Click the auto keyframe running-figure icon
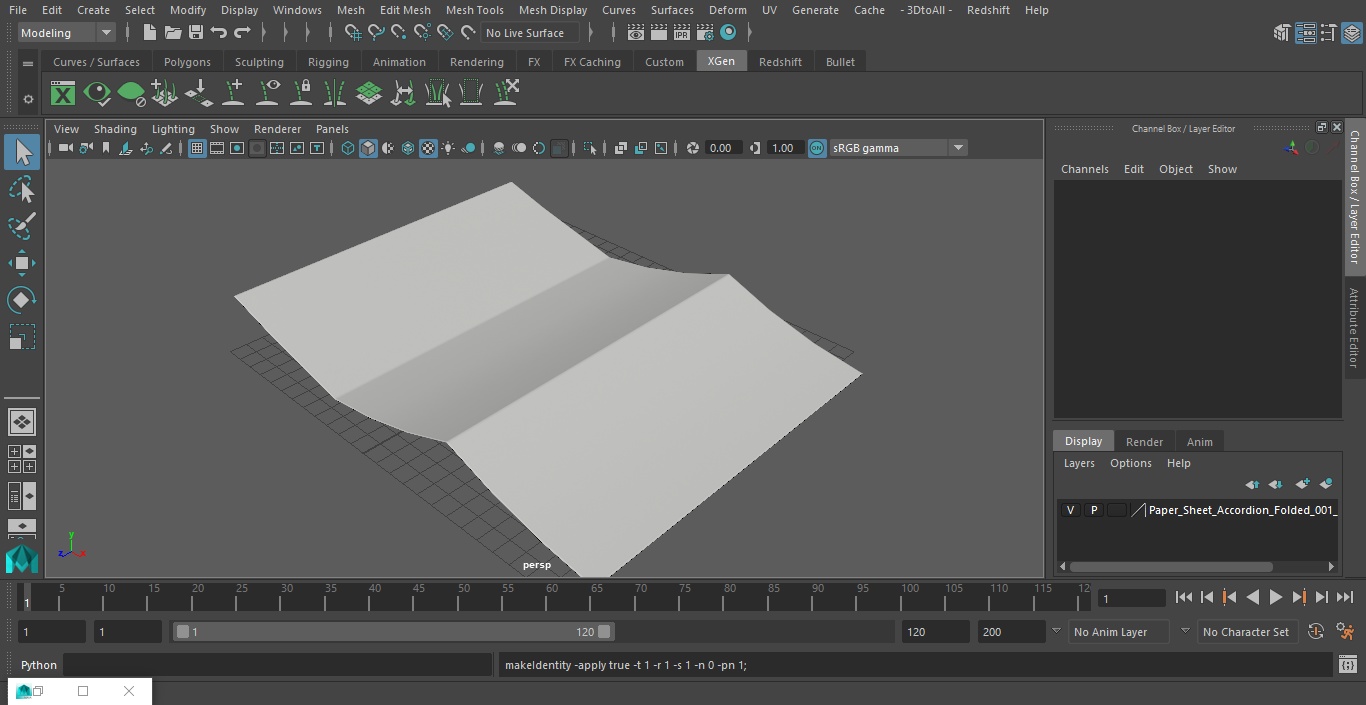Image resolution: width=1366 pixels, height=705 pixels. click(x=1346, y=632)
